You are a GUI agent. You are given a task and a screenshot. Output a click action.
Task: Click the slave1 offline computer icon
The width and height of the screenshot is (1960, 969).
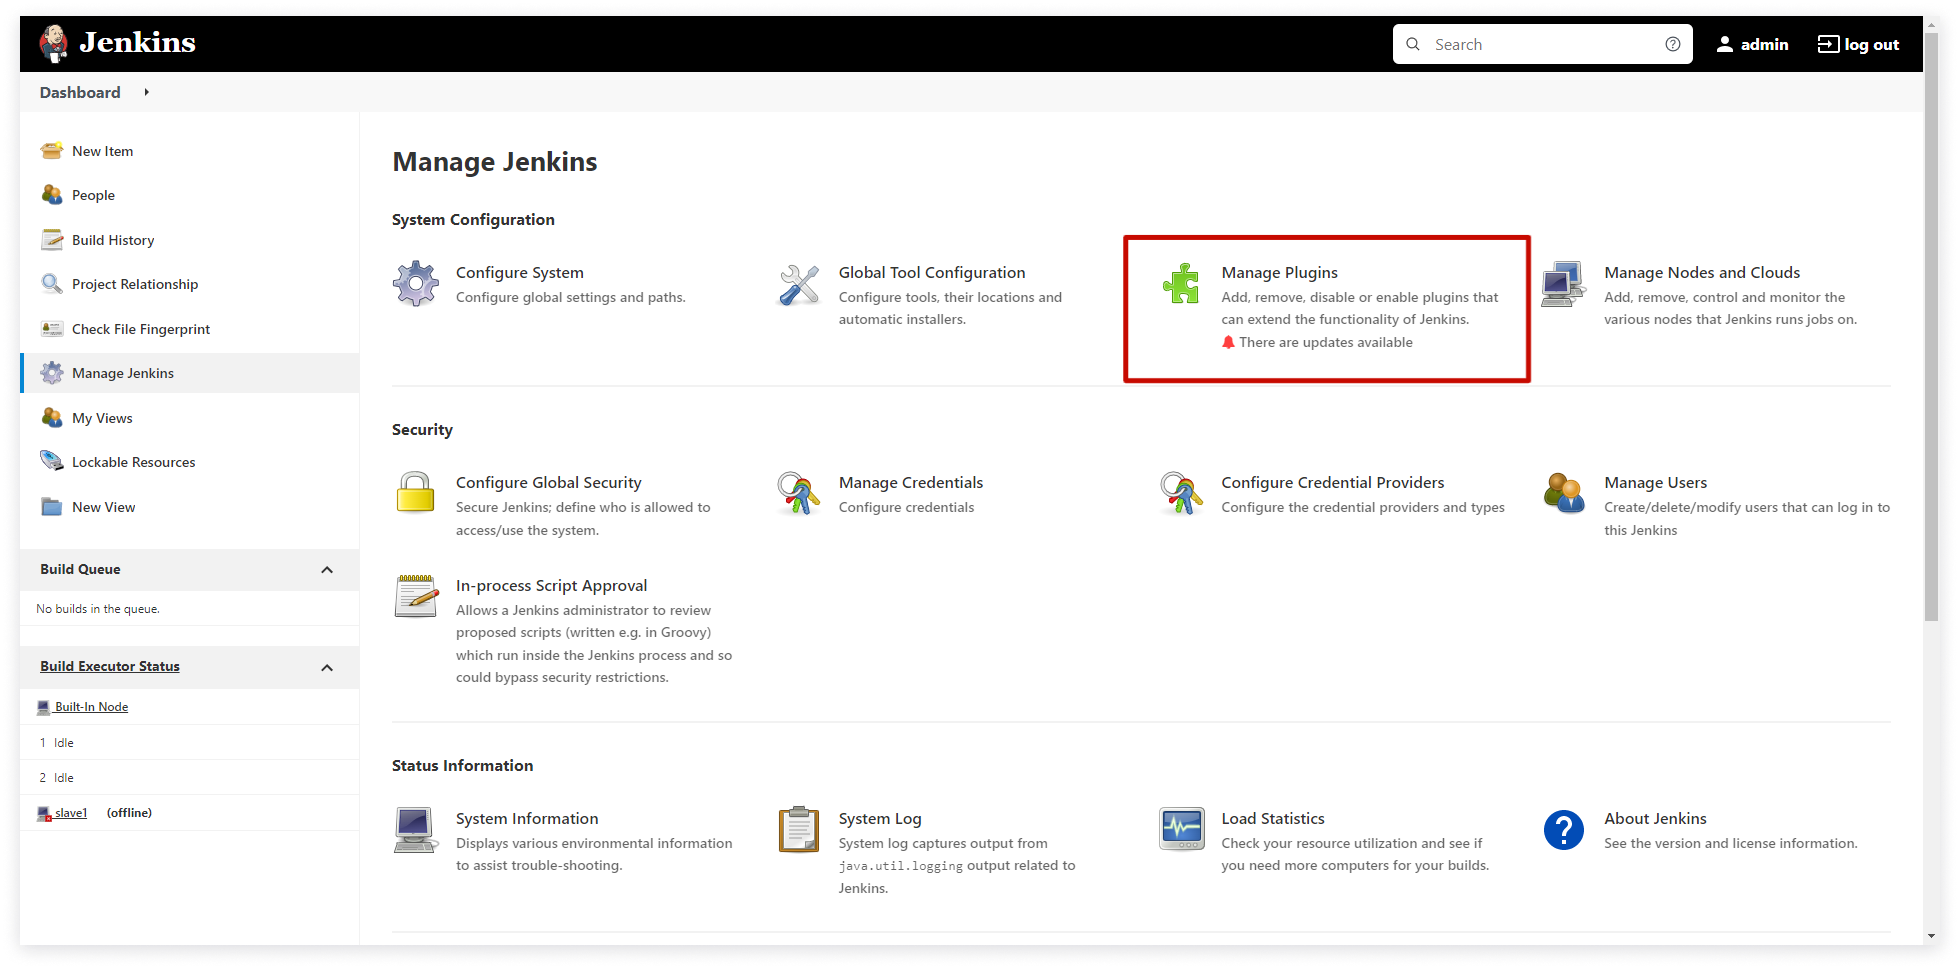click(44, 814)
